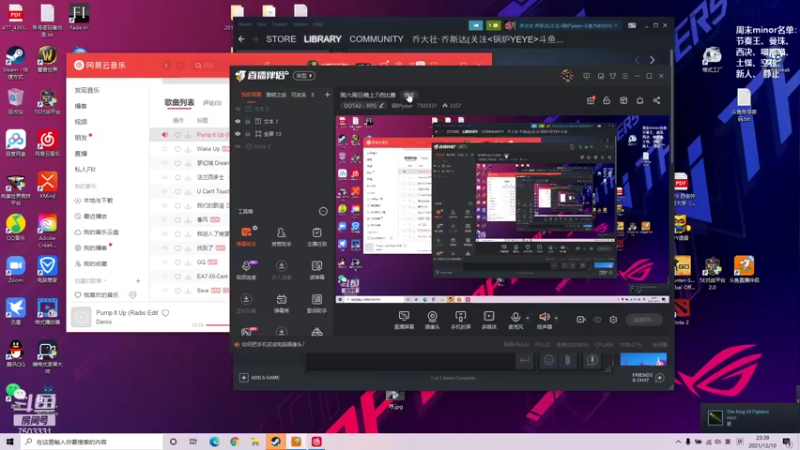This screenshot has width=800, height=450.
Task: Click ADD A GAME in Steam
Action: (x=259, y=378)
